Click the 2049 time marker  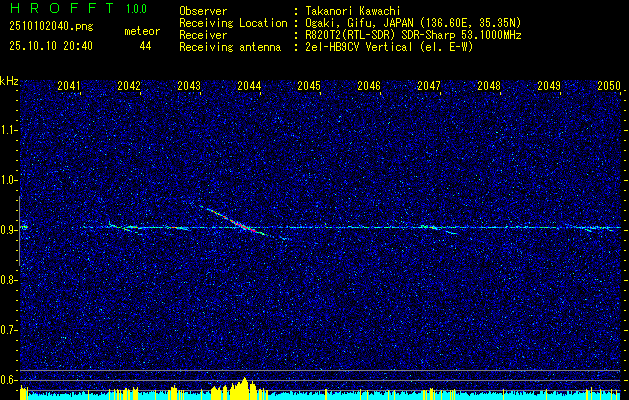pos(549,86)
